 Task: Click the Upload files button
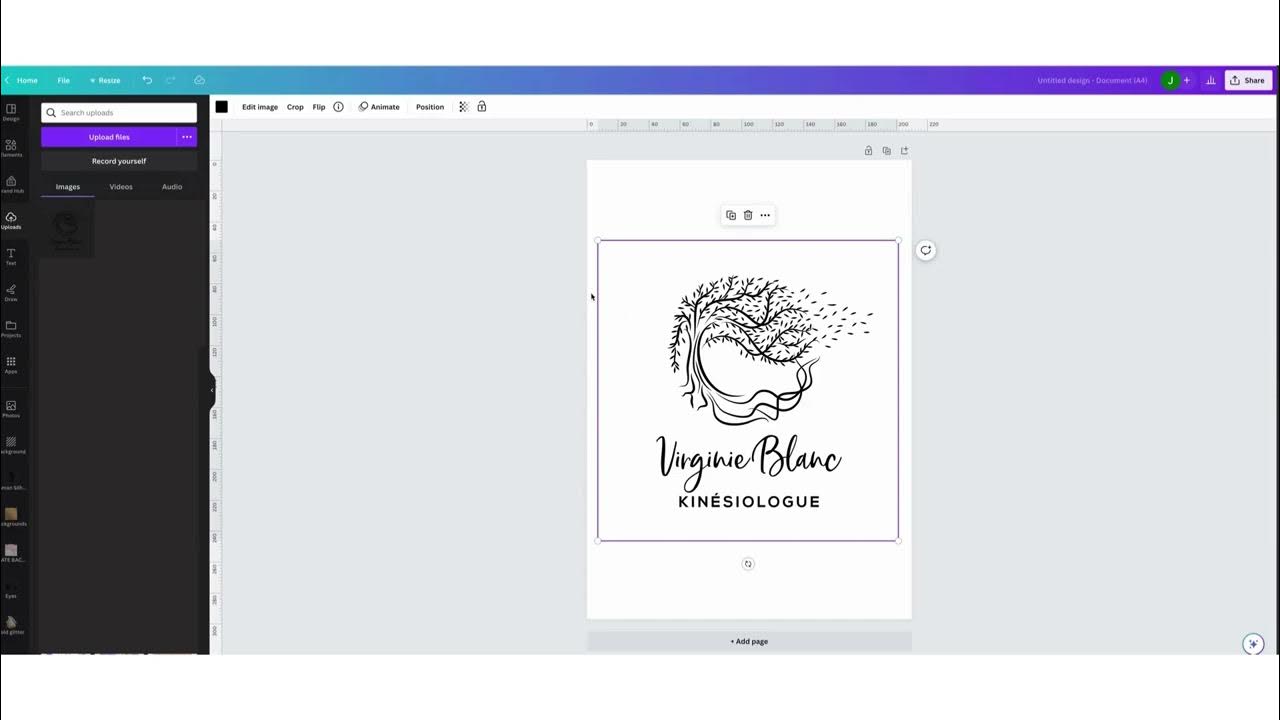click(x=109, y=137)
